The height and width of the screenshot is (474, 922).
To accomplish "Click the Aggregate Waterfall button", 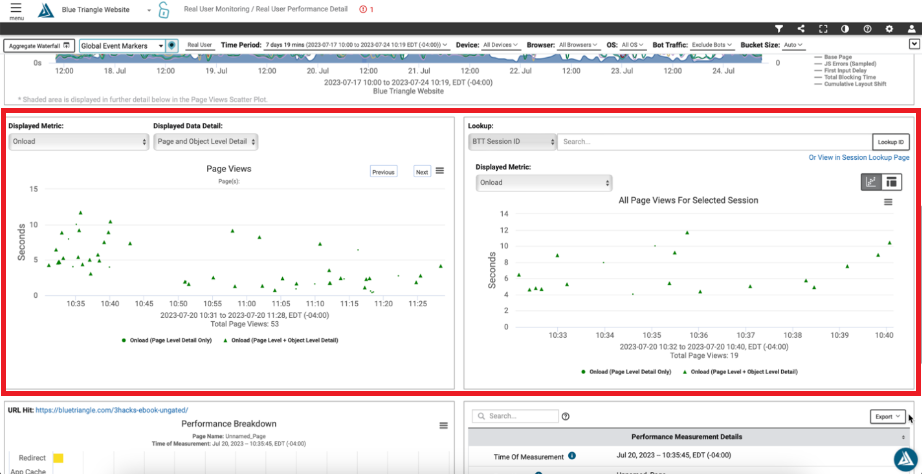I will 39,45.
